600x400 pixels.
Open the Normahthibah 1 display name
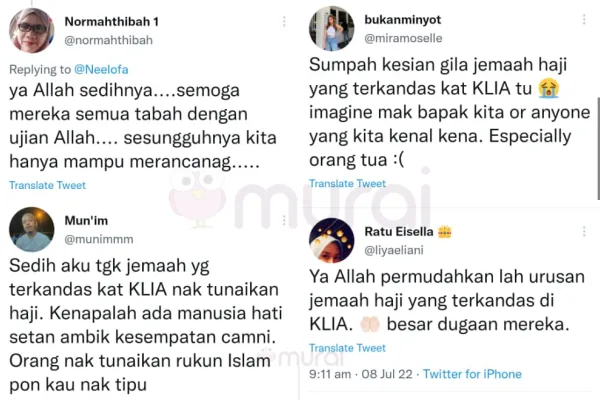pos(111,22)
